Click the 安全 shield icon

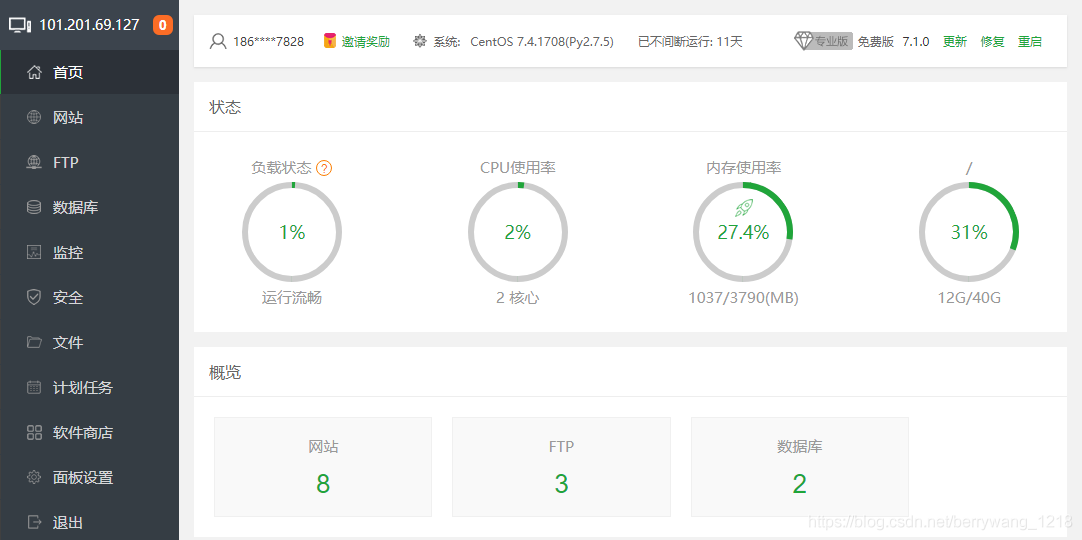tap(34, 297)
